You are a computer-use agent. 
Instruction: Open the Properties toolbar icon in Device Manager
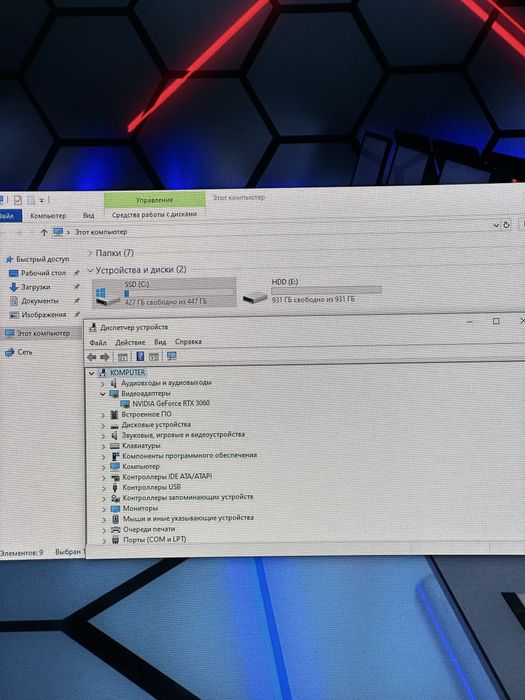click(123, 357)
